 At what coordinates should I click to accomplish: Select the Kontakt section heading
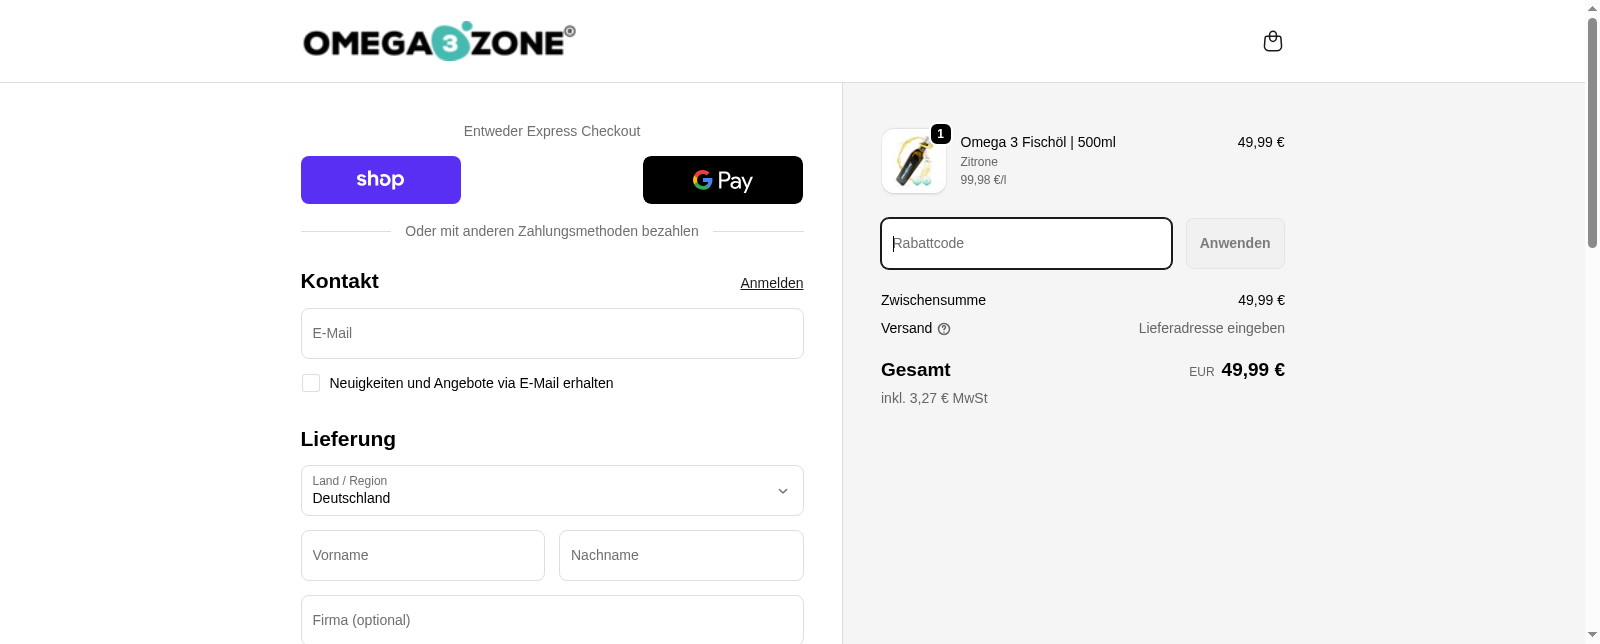pyautogui.click(x=339, y=281)
